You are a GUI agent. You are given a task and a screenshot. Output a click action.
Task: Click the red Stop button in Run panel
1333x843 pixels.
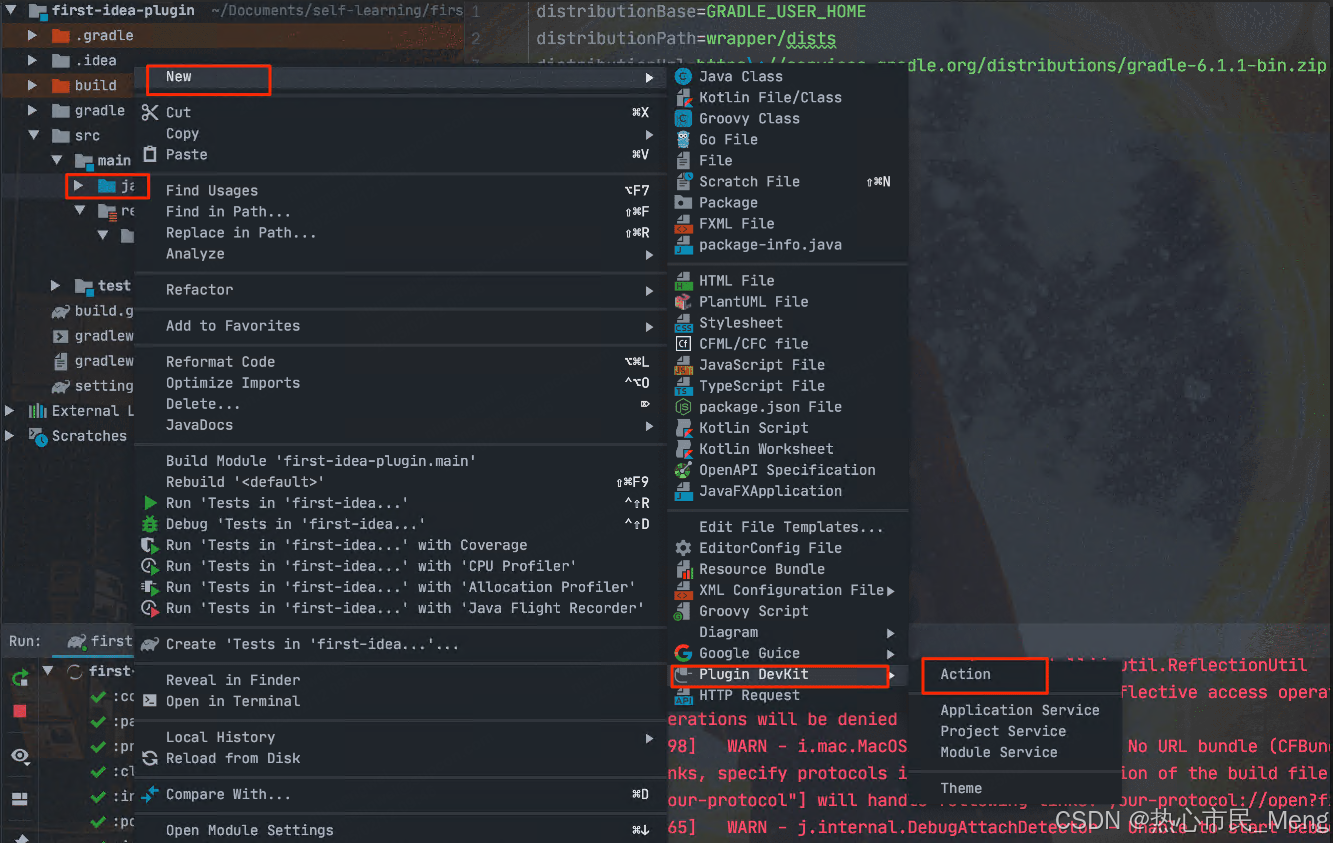[x=19, y=711]
